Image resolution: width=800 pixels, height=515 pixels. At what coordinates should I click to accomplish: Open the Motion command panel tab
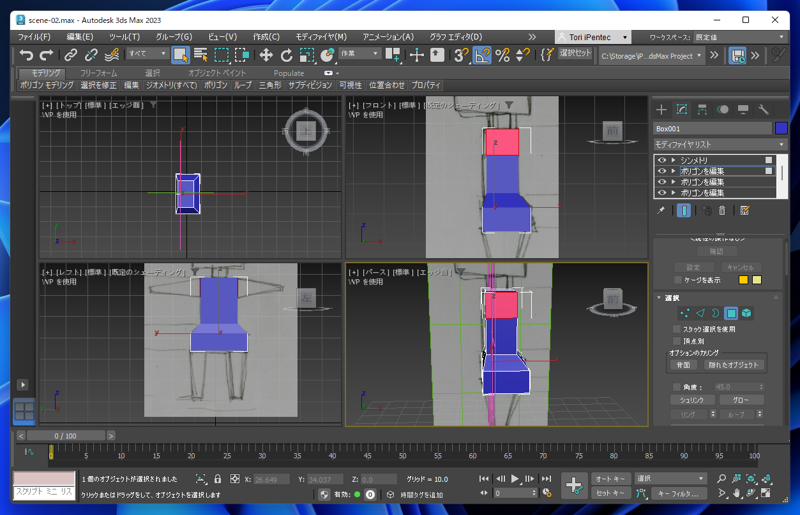tap(723, 109)
